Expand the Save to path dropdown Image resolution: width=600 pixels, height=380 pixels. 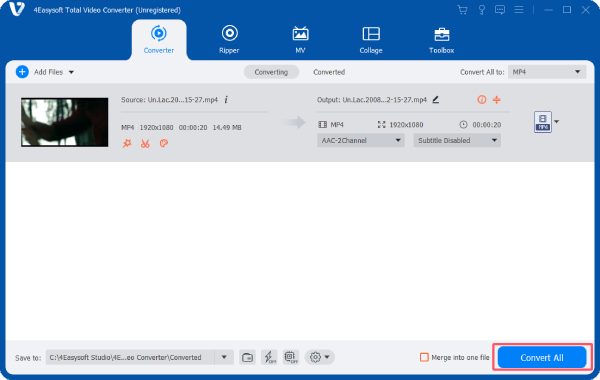click(224, 357)
